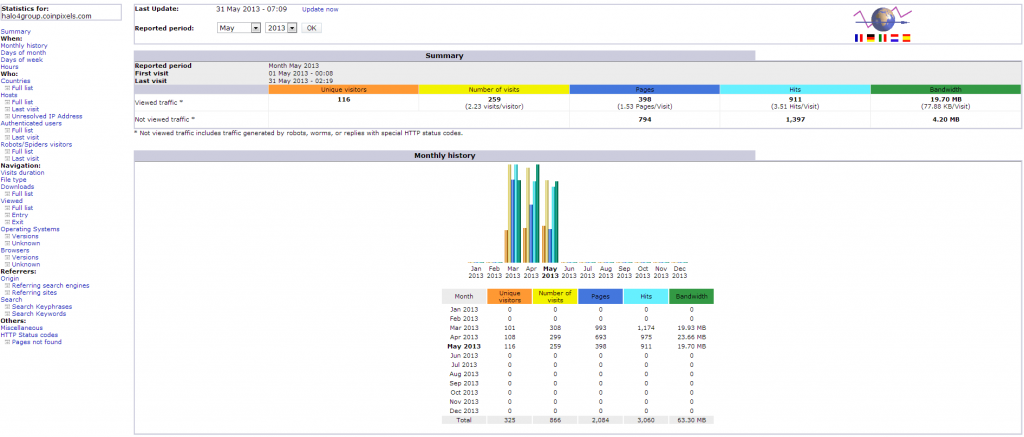Open Unknown under Operating Systems
The width and height of the screenshot is (1024, 437).
tap(25, 243)
